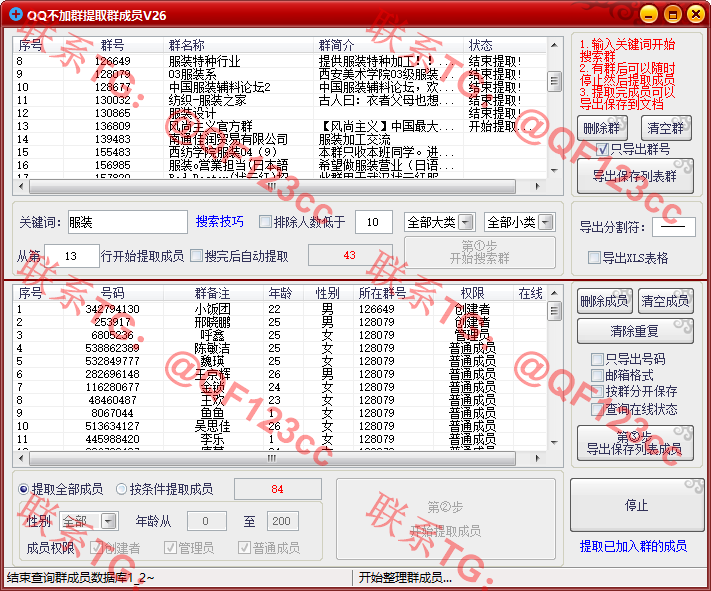
Task: Click 删除群 button
Action: [602, 128]
